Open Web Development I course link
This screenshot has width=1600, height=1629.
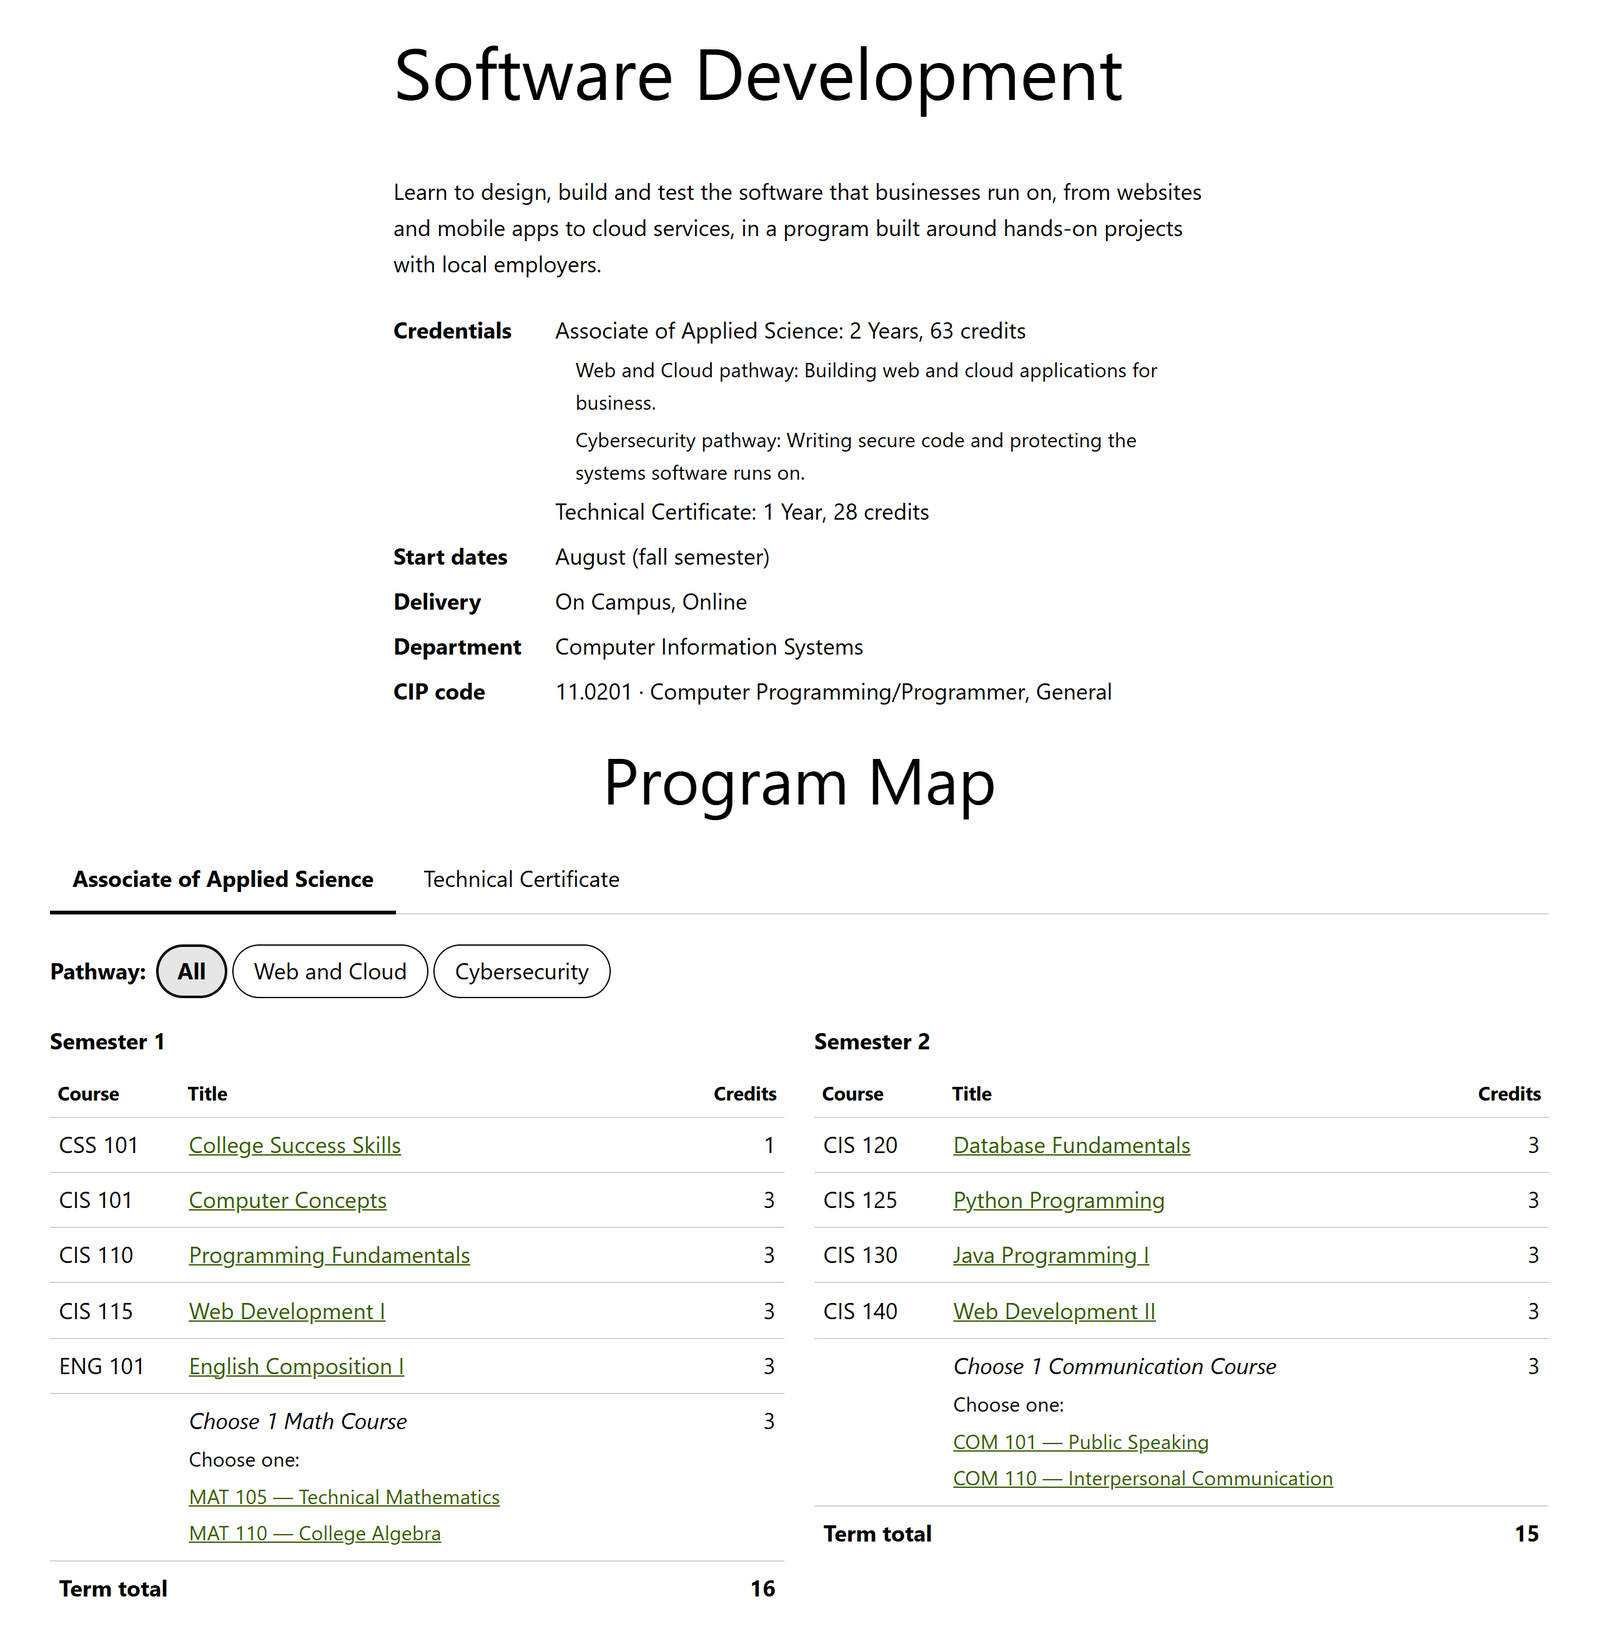click(x=287, y=1311)
